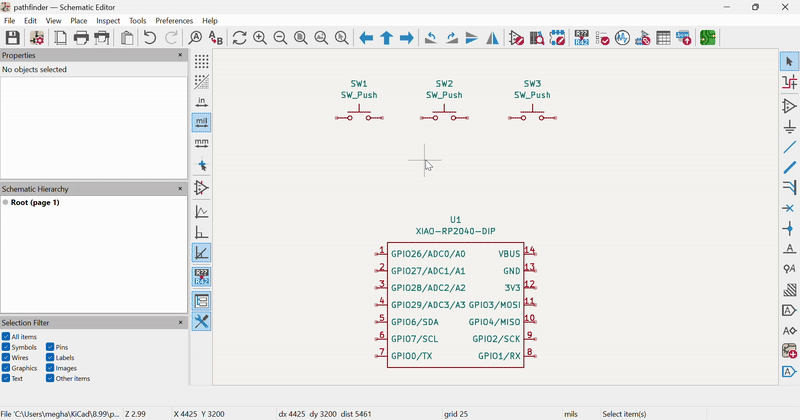800x420 pixels.
Task: Select the Add Power Symbol tool
Action: tap(789, 127)
